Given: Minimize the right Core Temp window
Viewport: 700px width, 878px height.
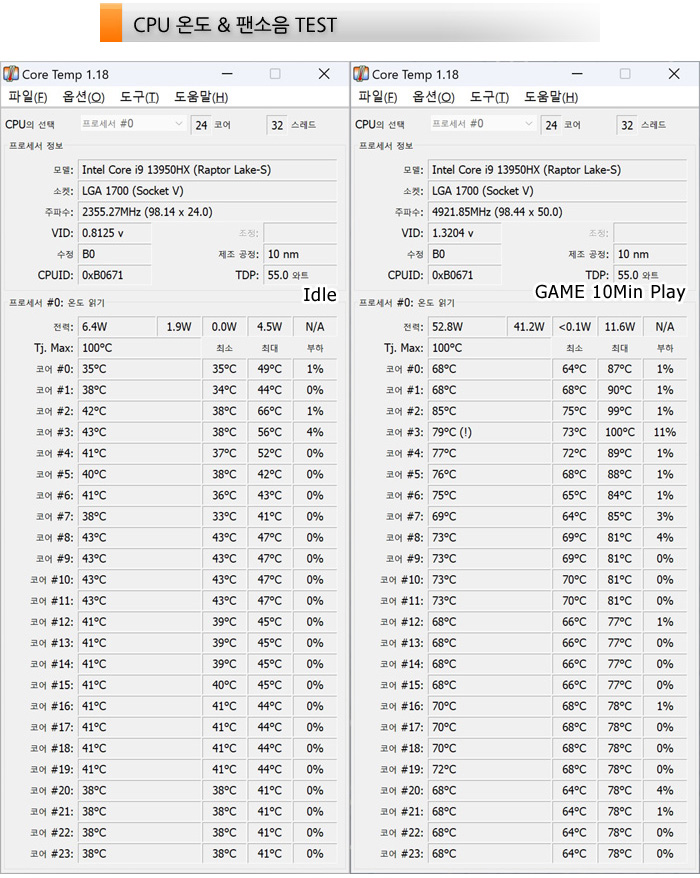Looking at the screenshot, I should click(x=577, y=74).
